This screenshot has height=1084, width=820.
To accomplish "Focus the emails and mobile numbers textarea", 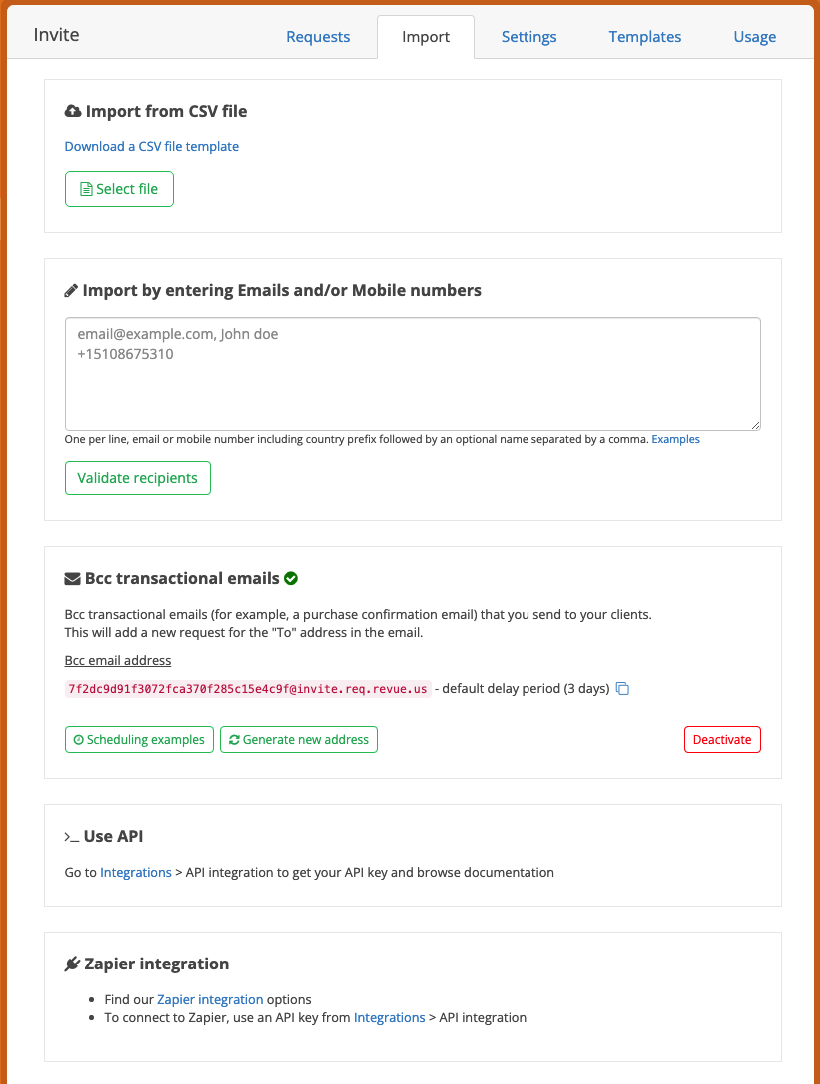I will pos(413,374).
